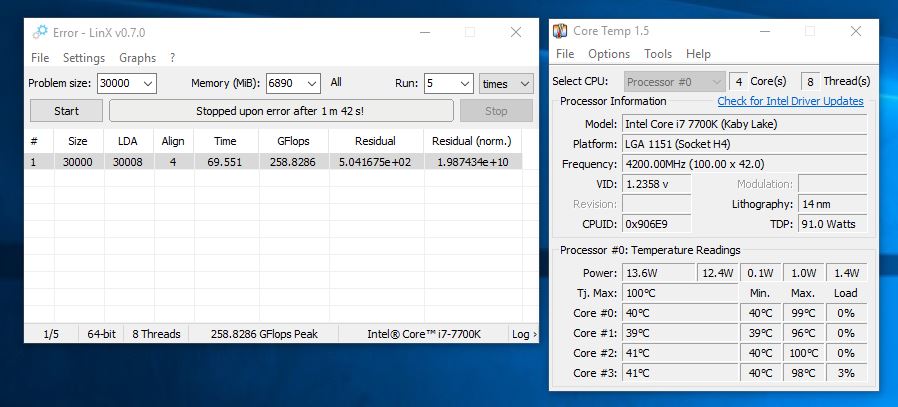
Task: Click the Model field Intel Core i7 7700K
Action: [x=745, y=124]
